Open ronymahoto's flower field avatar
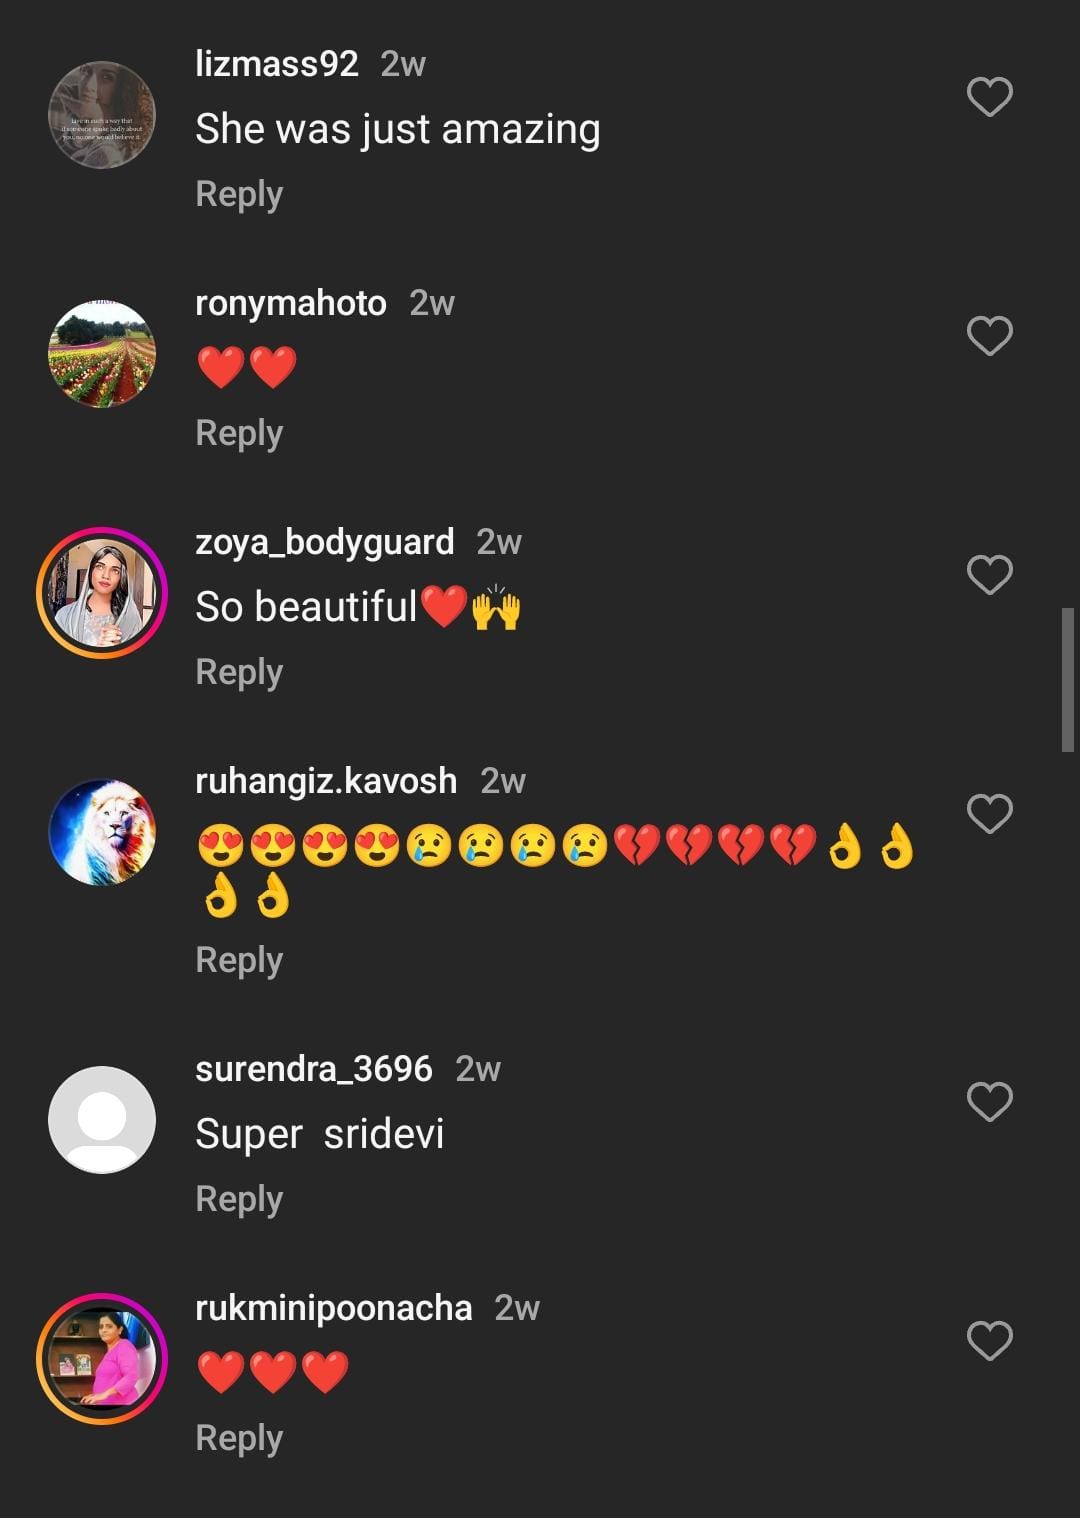This screenshot has width=1080, height=1518. click(x=102, y=354)
